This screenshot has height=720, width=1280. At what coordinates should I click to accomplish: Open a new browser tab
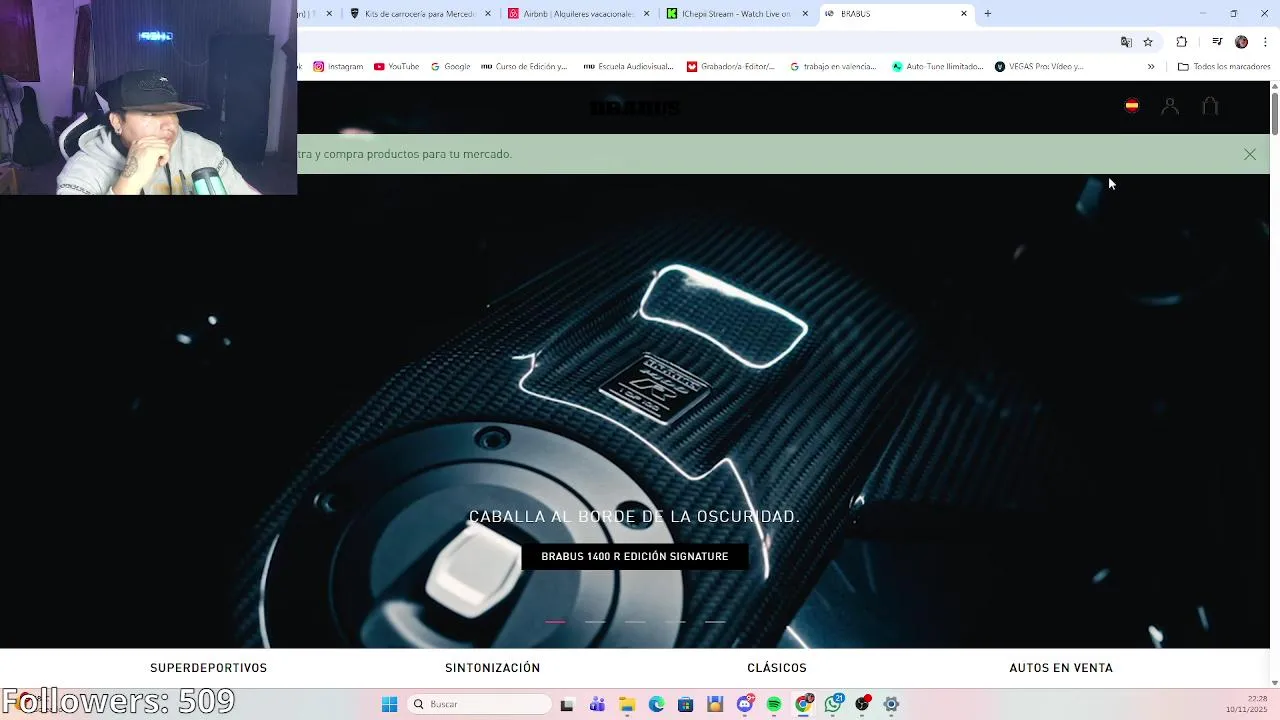tap(988, 14)
